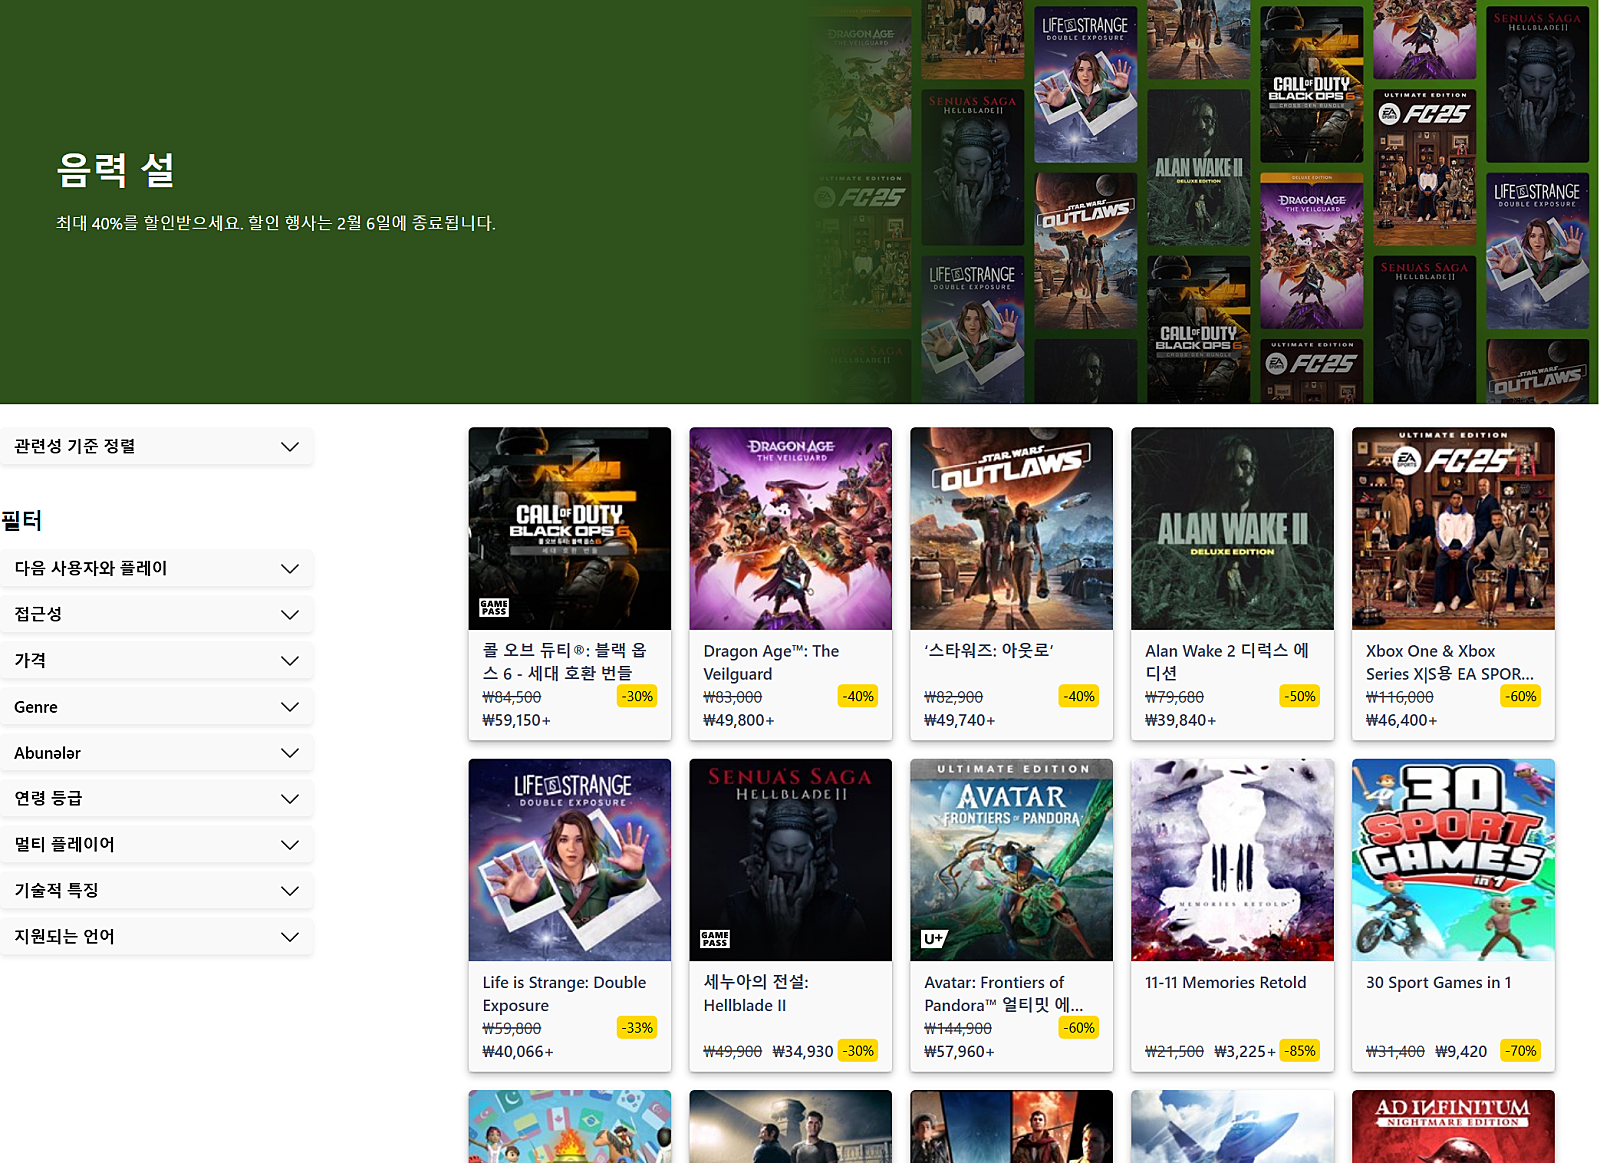Expand the Abunələr filter
The height and width of the screenshot is (1163, 1600).
click(x=157, y=753)
